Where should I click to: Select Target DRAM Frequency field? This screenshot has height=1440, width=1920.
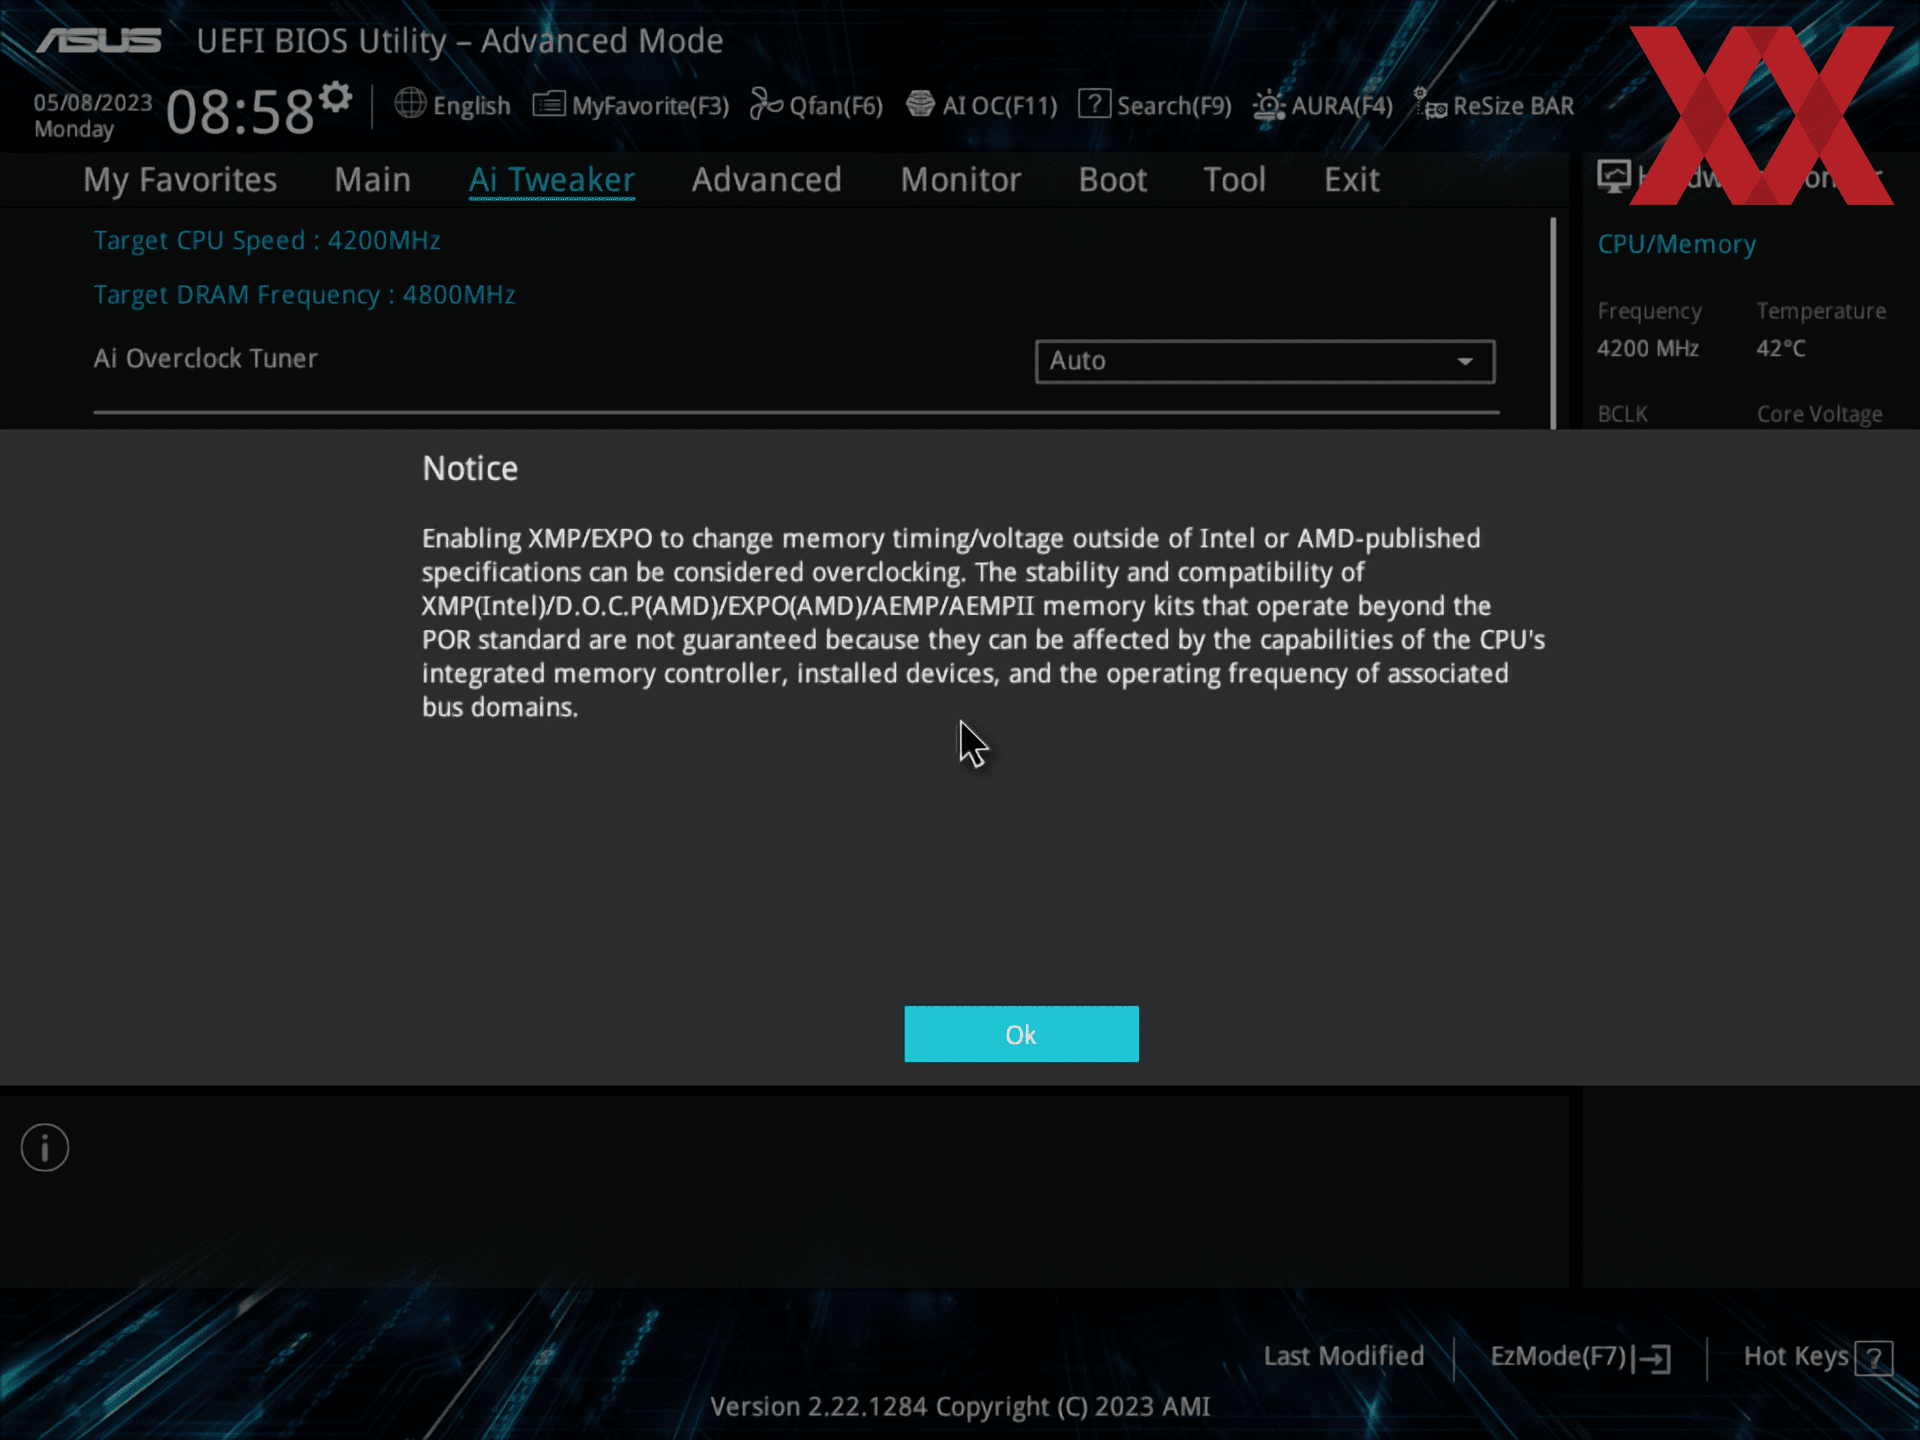pyautogui.click(x=302, y=295)
